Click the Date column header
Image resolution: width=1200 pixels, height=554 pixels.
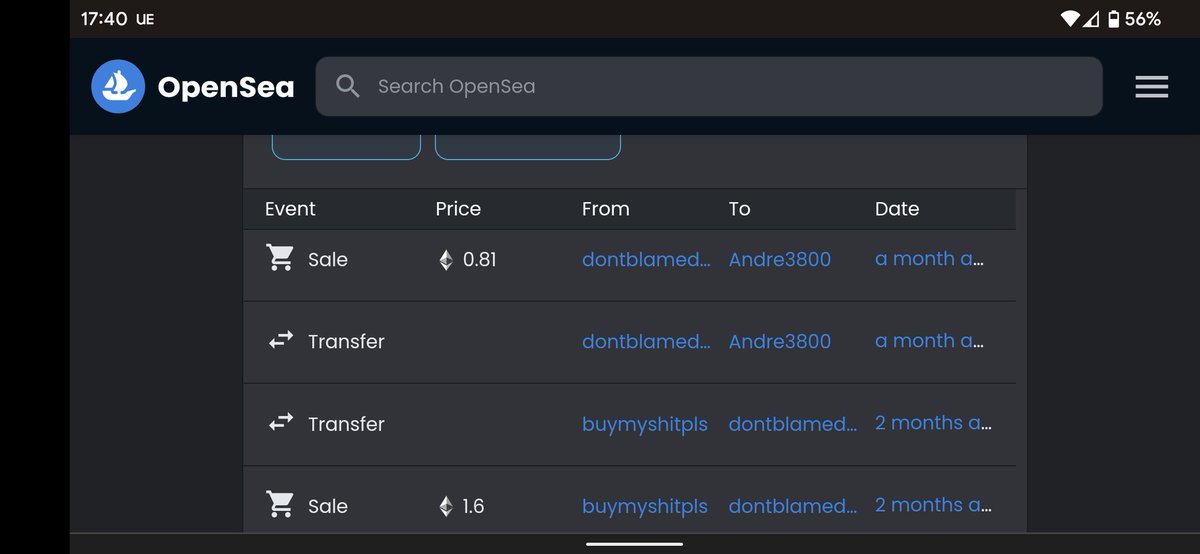point(897,209)
